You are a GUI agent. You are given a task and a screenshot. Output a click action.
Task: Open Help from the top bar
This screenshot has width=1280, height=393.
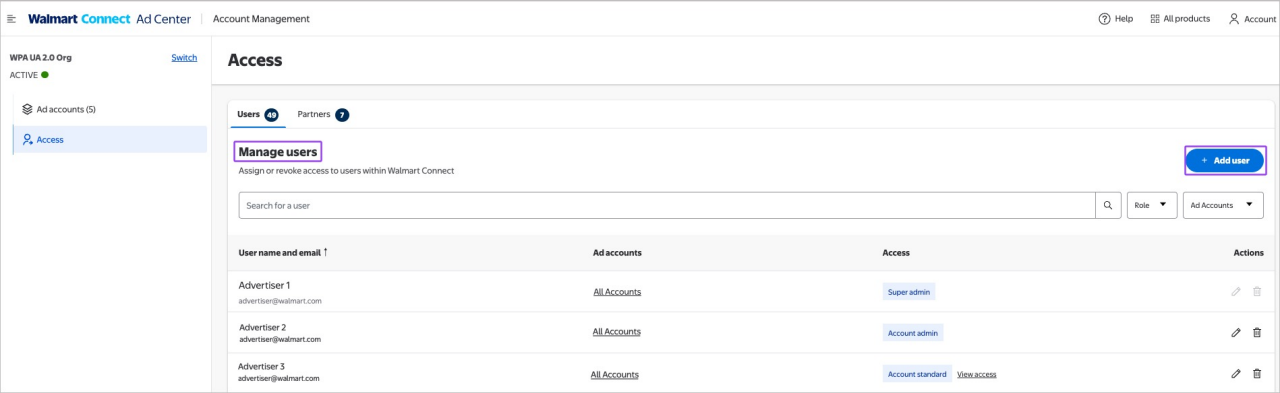(1116, 19)
